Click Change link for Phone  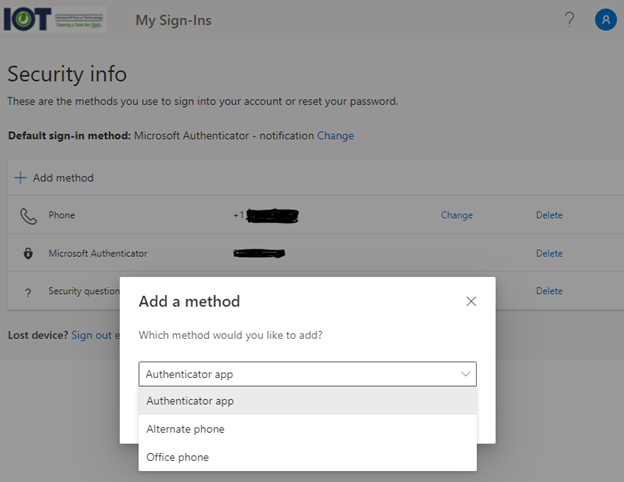click(x=456, y=215)
